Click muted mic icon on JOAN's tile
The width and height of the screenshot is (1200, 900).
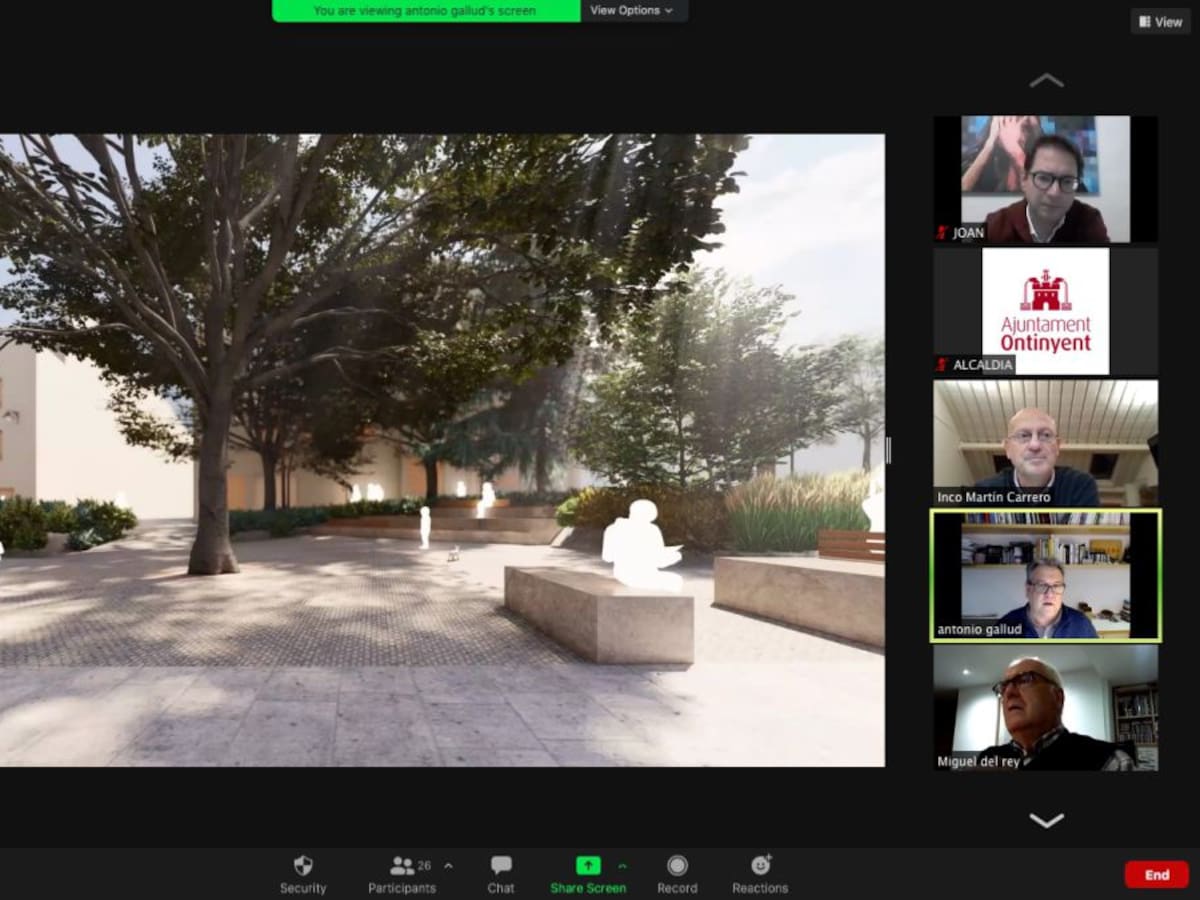942,233
